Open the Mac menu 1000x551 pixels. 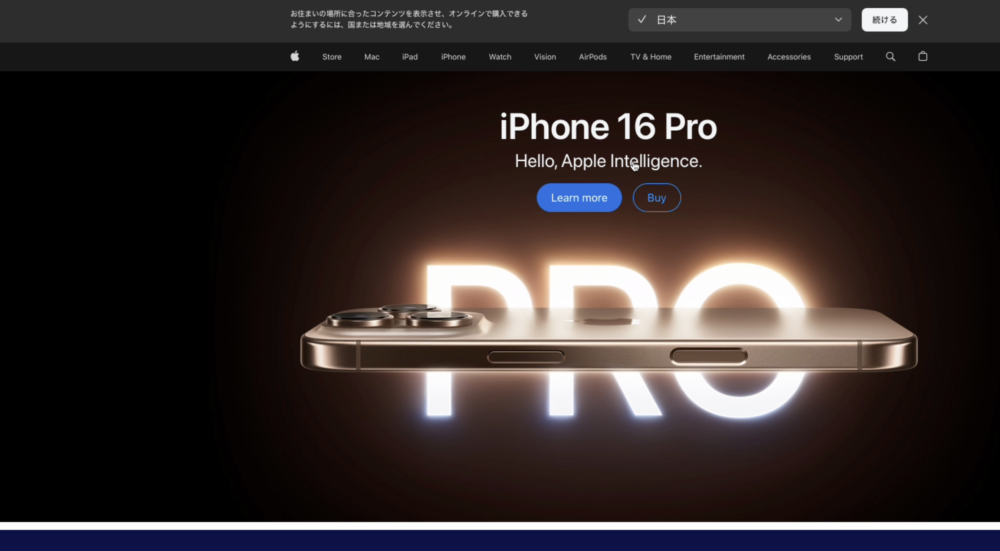click(371, 57)
